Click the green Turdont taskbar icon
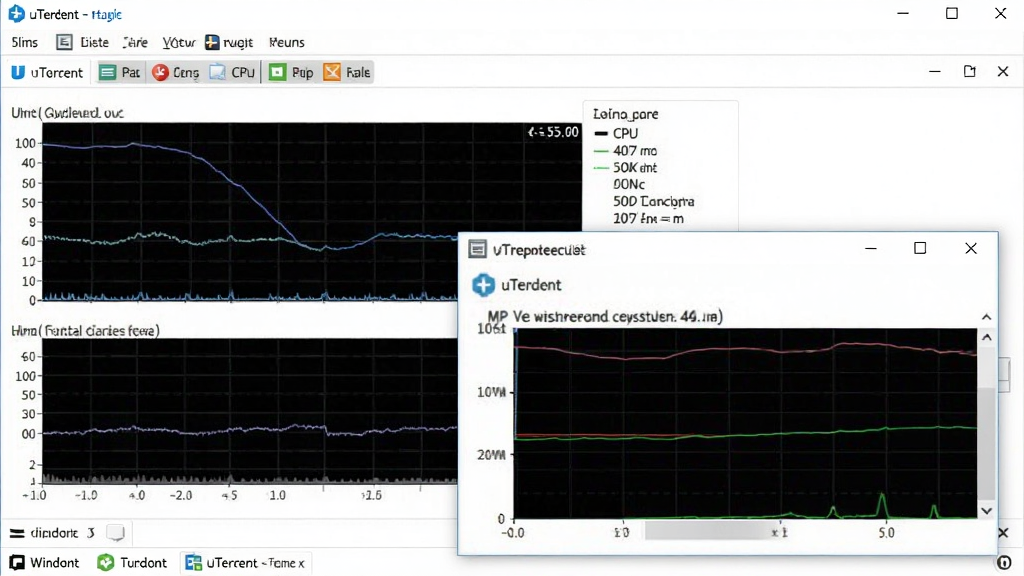The height and width of the screenshot is (576, 1024). point(105,562)
